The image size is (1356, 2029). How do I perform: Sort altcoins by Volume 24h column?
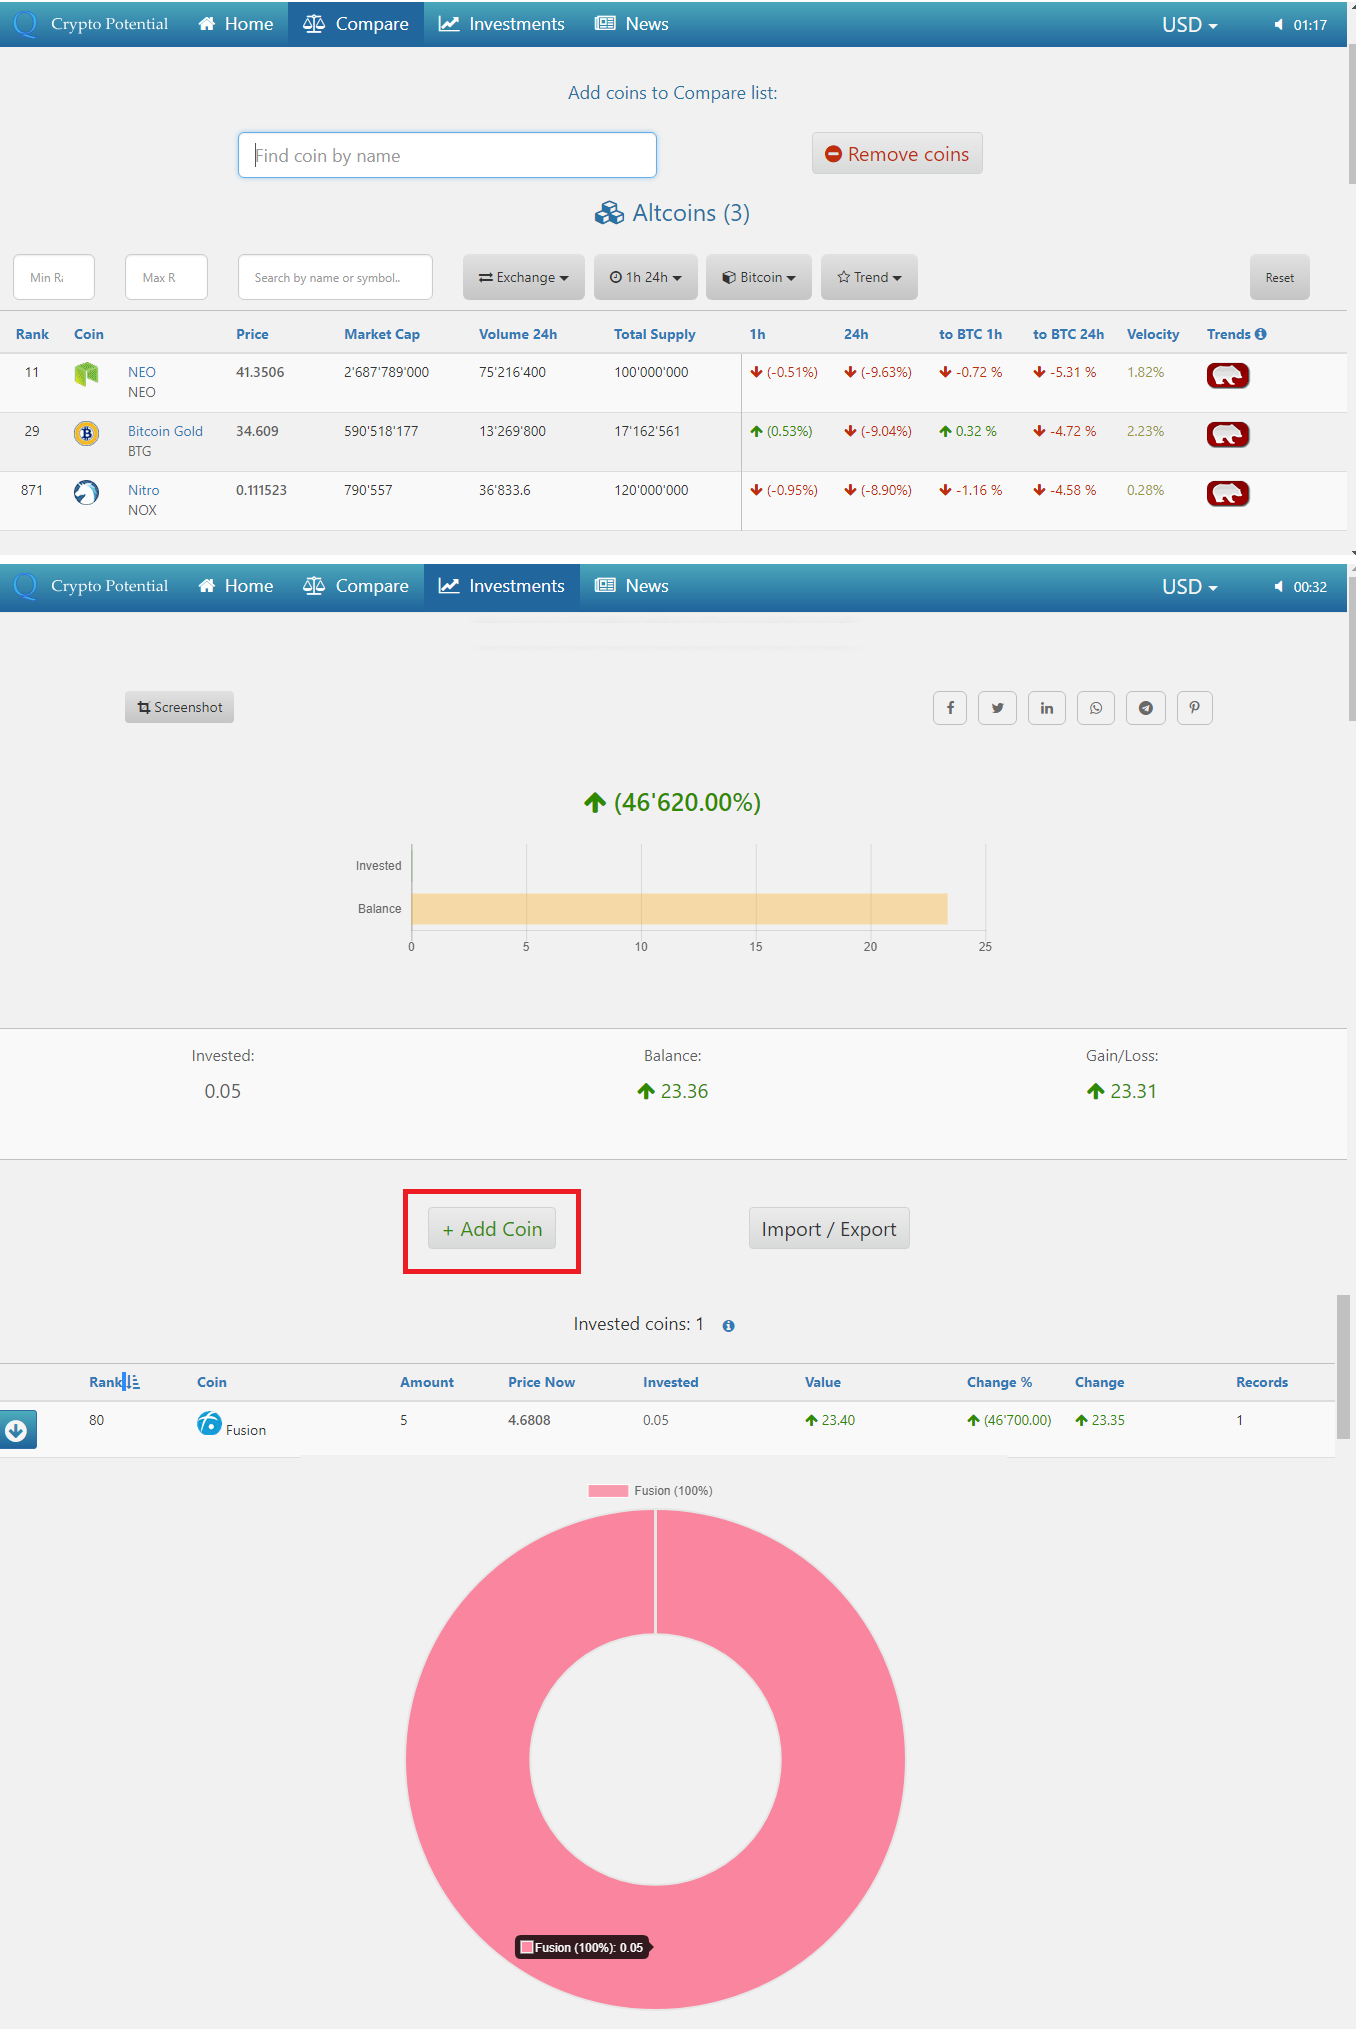(518, 334)
